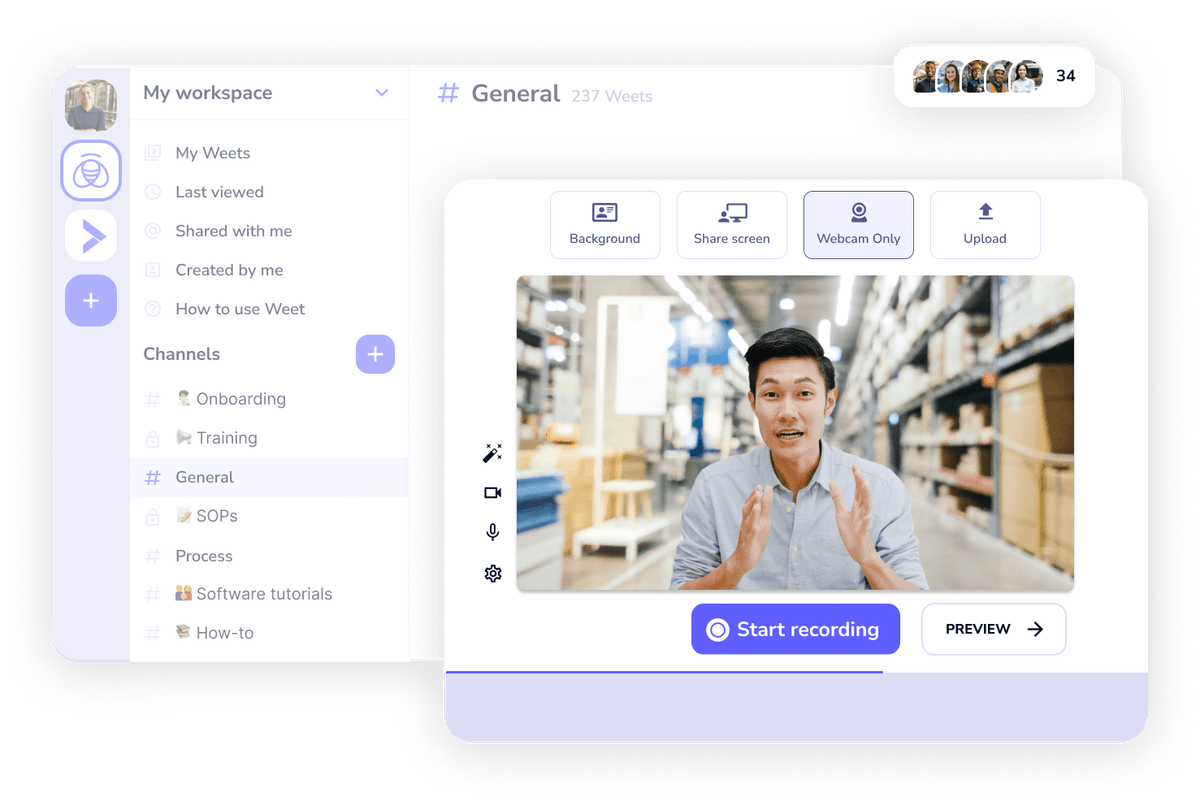Image resolution: width=1200 pixels, height=801 pixels.
Task: Mute the microphone icon
Action: [x=492, y=533]
